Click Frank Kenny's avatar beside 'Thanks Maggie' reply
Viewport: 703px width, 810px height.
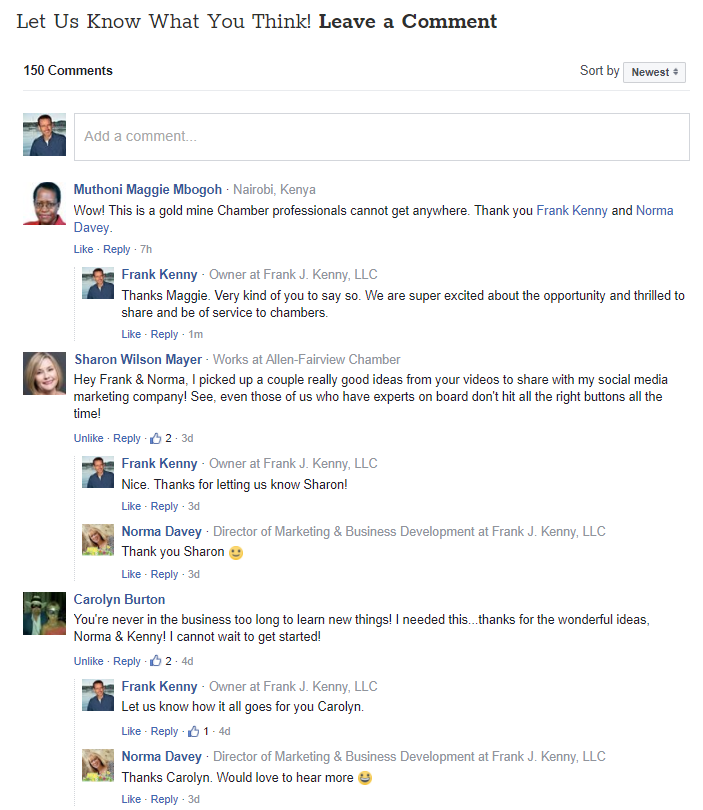(x=97, y=283)
